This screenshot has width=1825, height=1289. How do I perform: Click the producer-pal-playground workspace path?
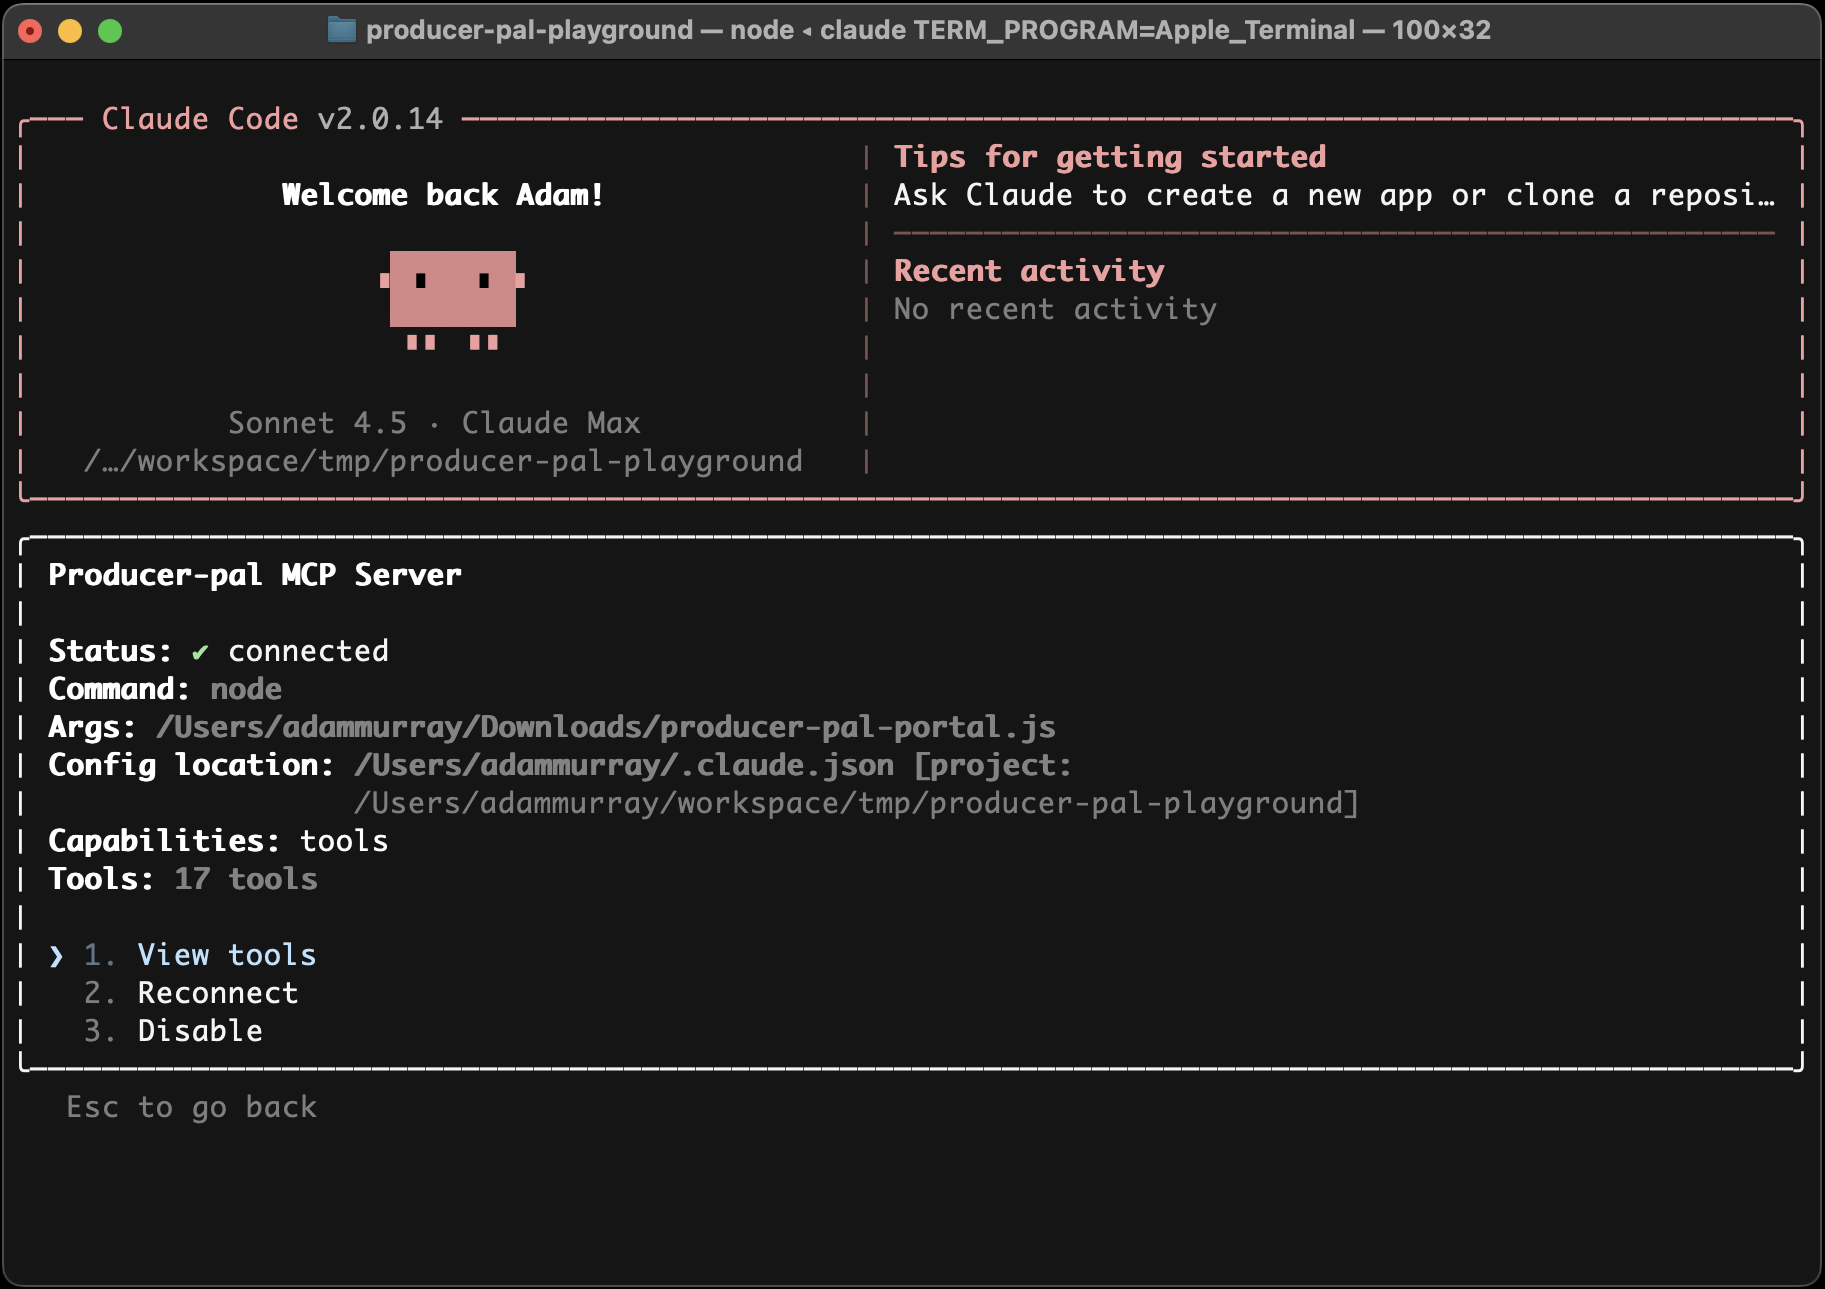[443, 461]
